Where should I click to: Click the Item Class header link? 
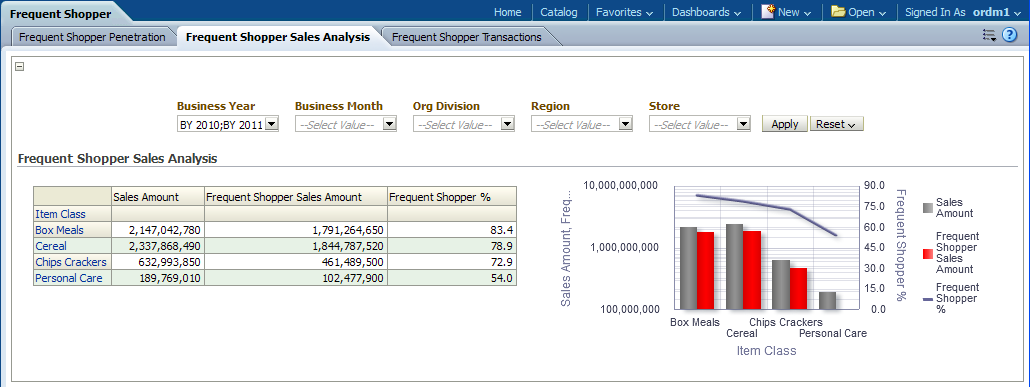60,214
